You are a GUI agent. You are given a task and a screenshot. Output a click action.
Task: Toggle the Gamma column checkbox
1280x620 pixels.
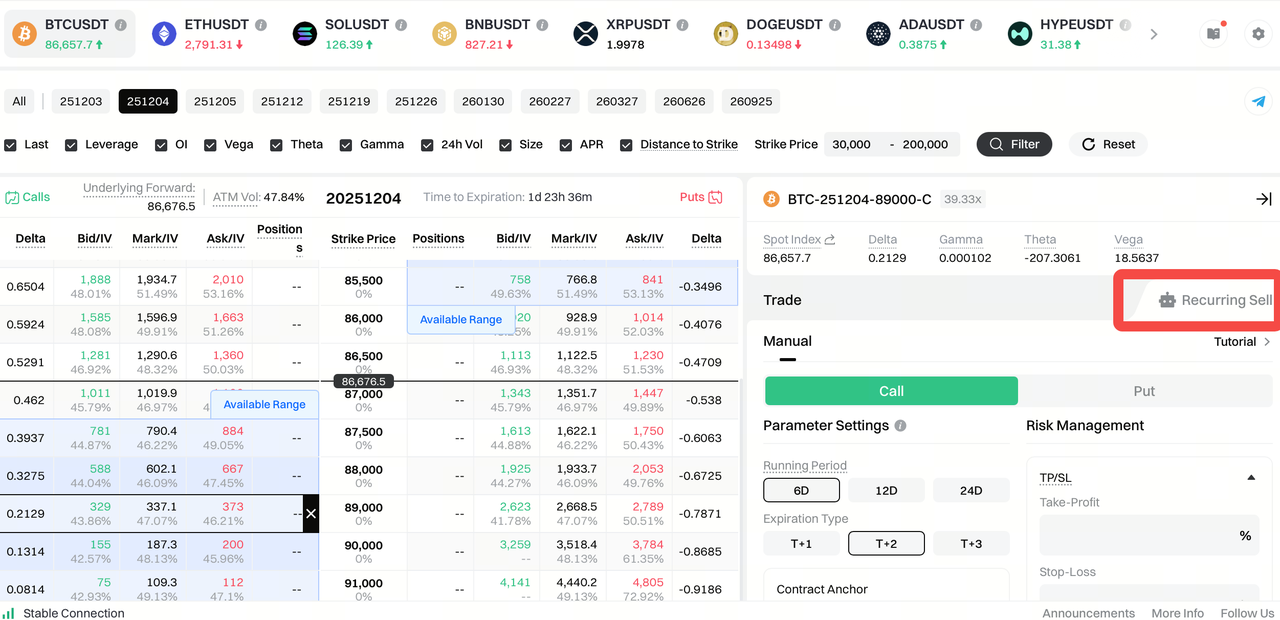pos(346,145)
